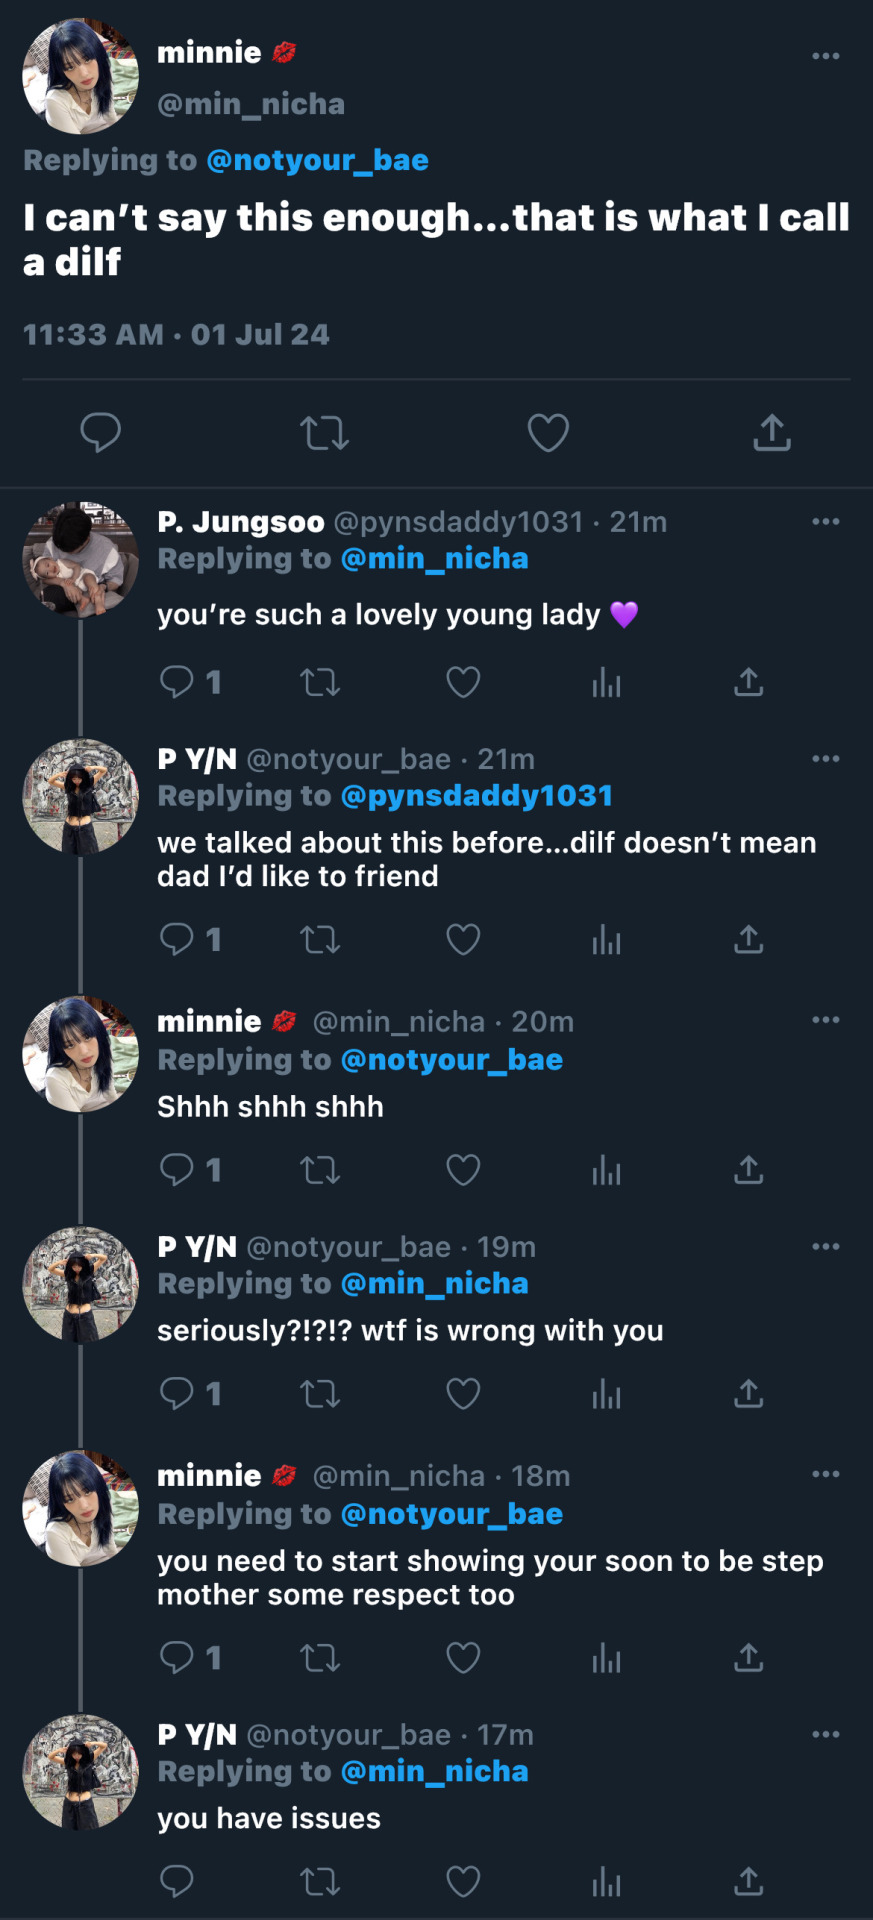
Task: Open minnie's profile picture on main tweet
Action: pyautogui.click(x=80, y=76)
